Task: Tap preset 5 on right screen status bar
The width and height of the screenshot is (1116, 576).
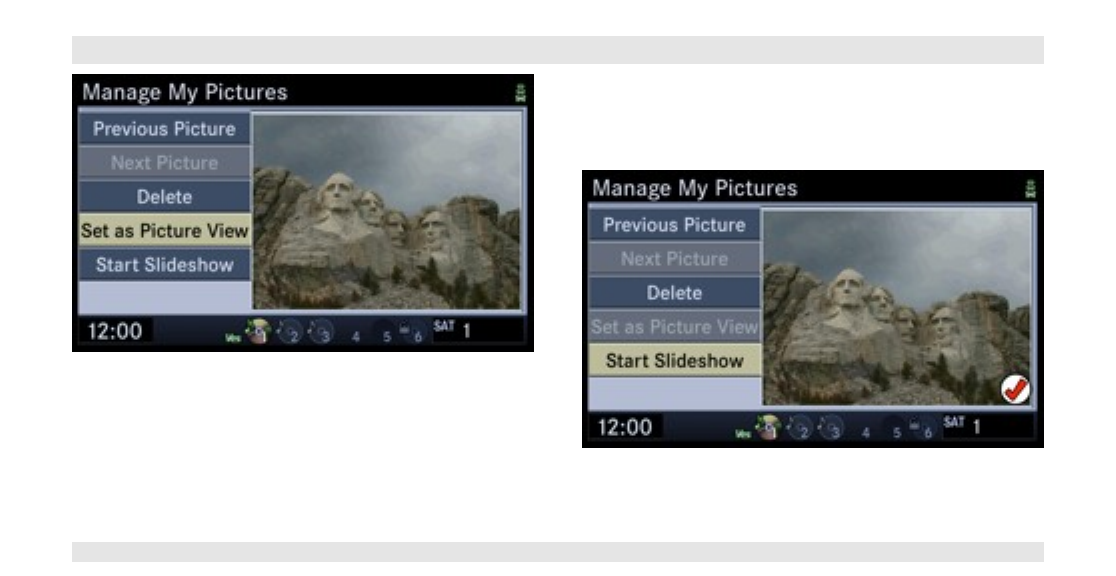Action: (x=897, y=432)
